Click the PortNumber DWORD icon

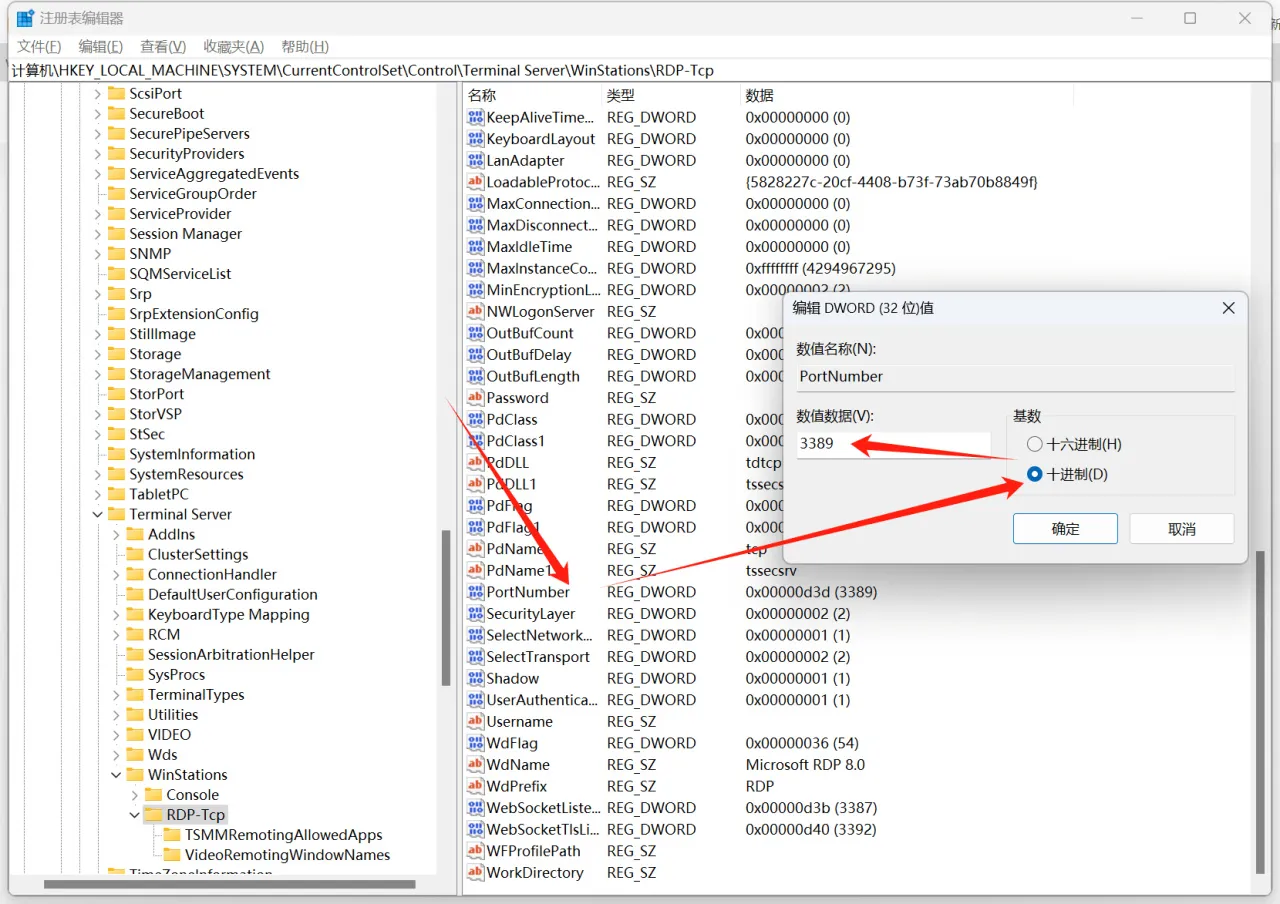click(475, 592)
